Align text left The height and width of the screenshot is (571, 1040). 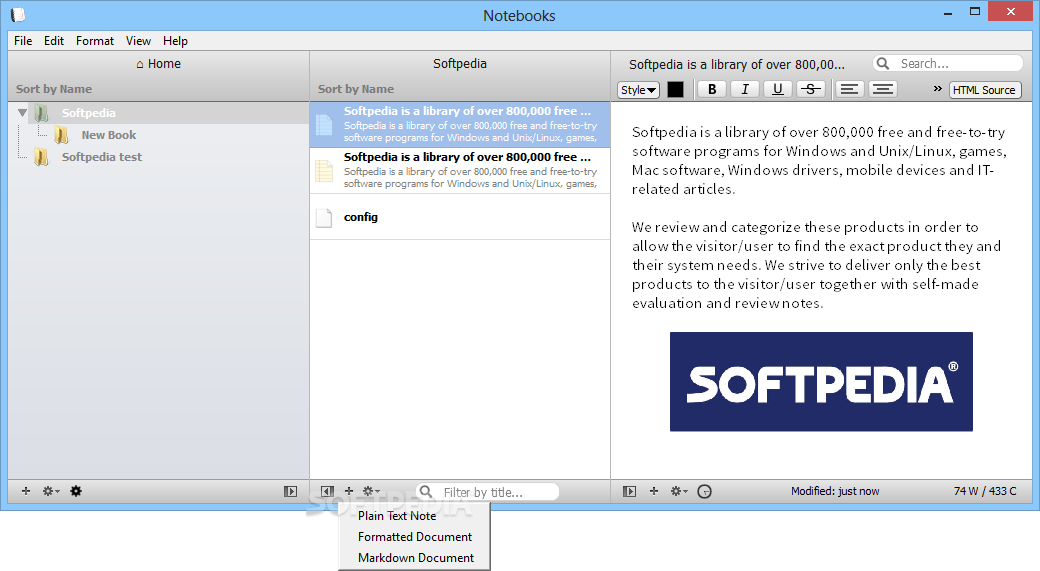(x=849, y=90)
